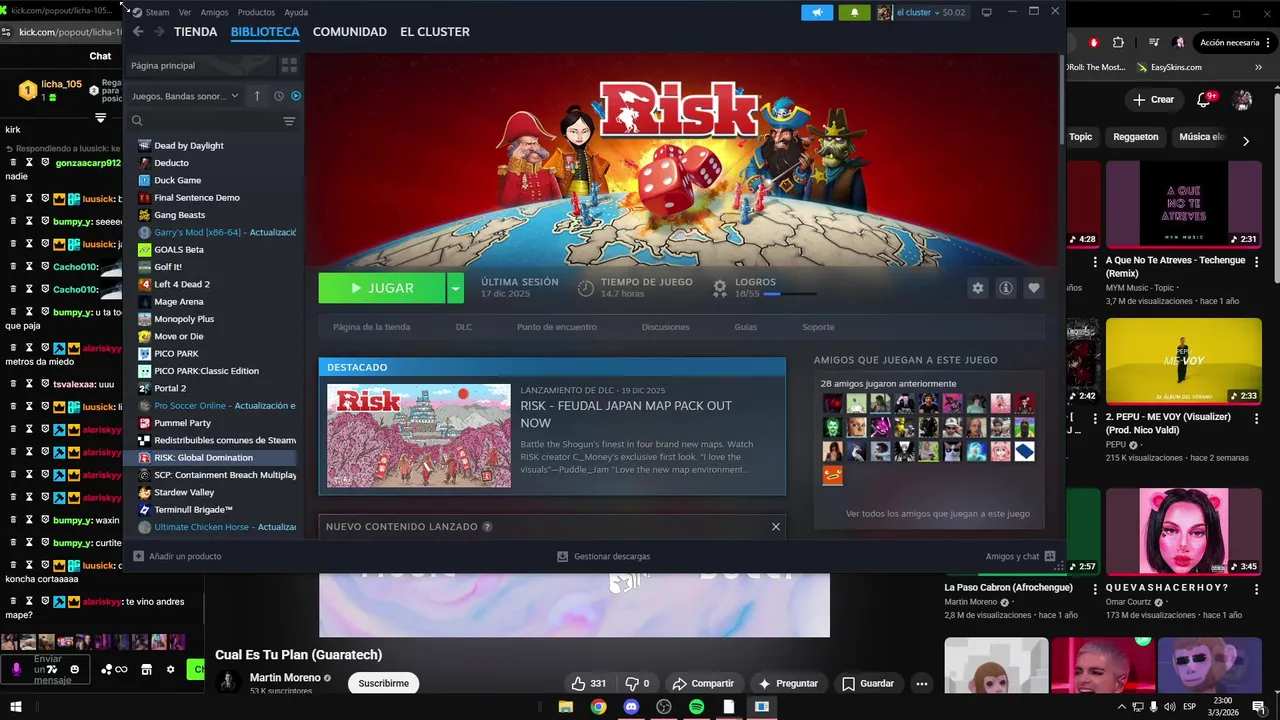This screenshot has width=1280, height=720.
Task: Open Chrome media control icon
Action: (1153, 42)
